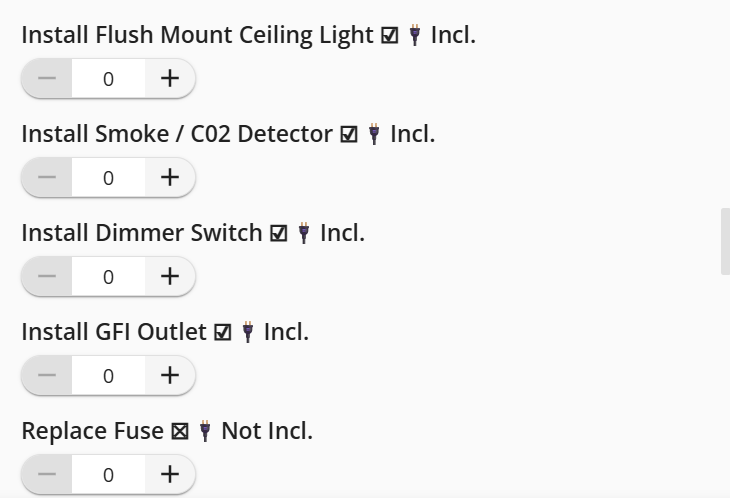Decrease Smoke / C02 Detector quantity
Viewport: 730px width, 498px height.
tap(47, 178)
